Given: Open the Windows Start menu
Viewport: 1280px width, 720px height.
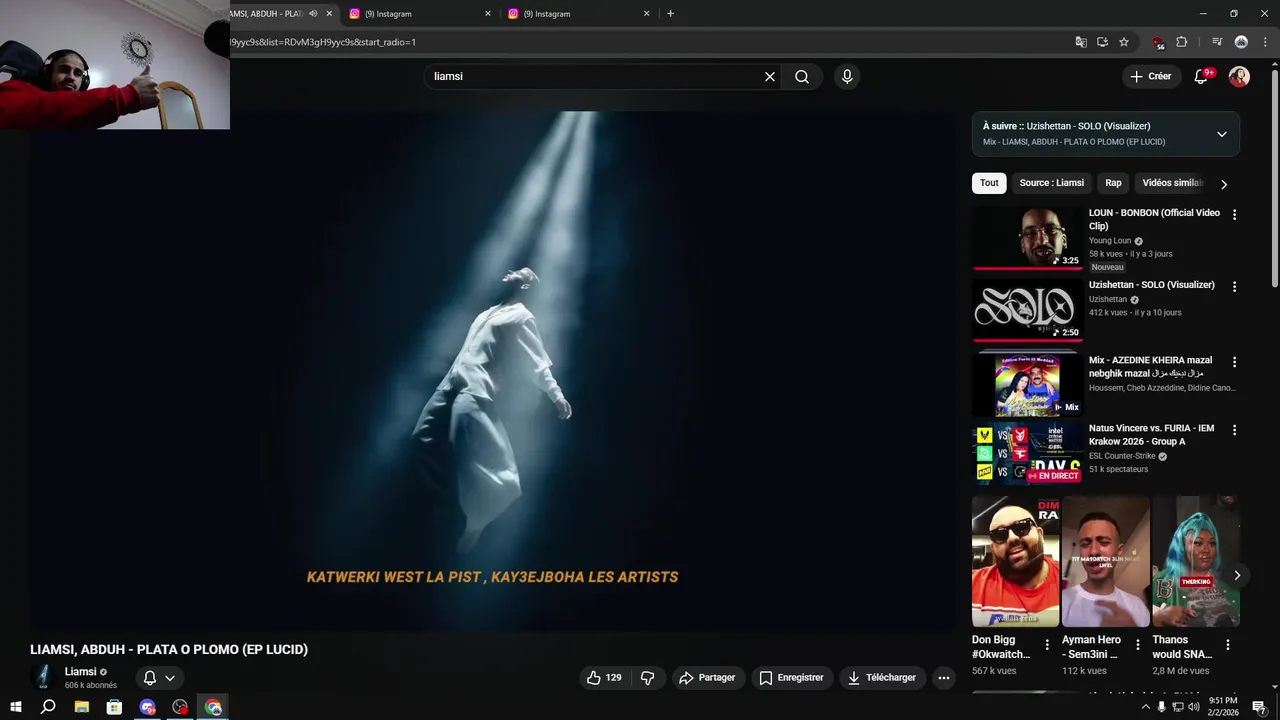Looking at the screenshot, I should pos(16,707).
